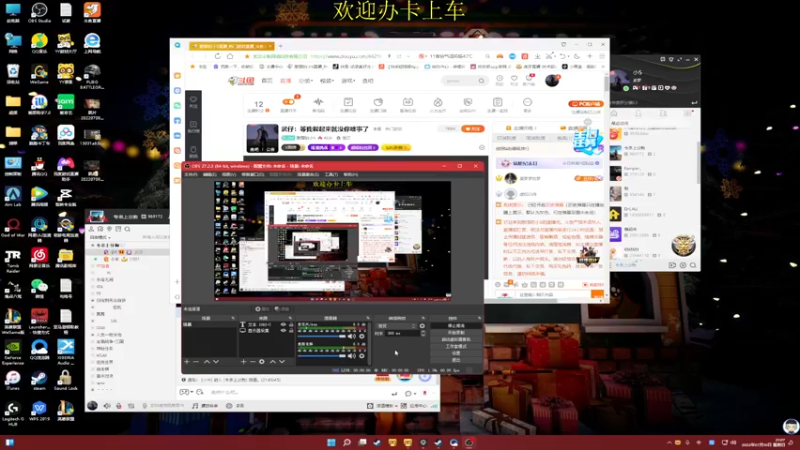Open Aim Lab desktop shortcut
Screen dimensions: 800x450
pyautogui.click(x=13, y=196)
